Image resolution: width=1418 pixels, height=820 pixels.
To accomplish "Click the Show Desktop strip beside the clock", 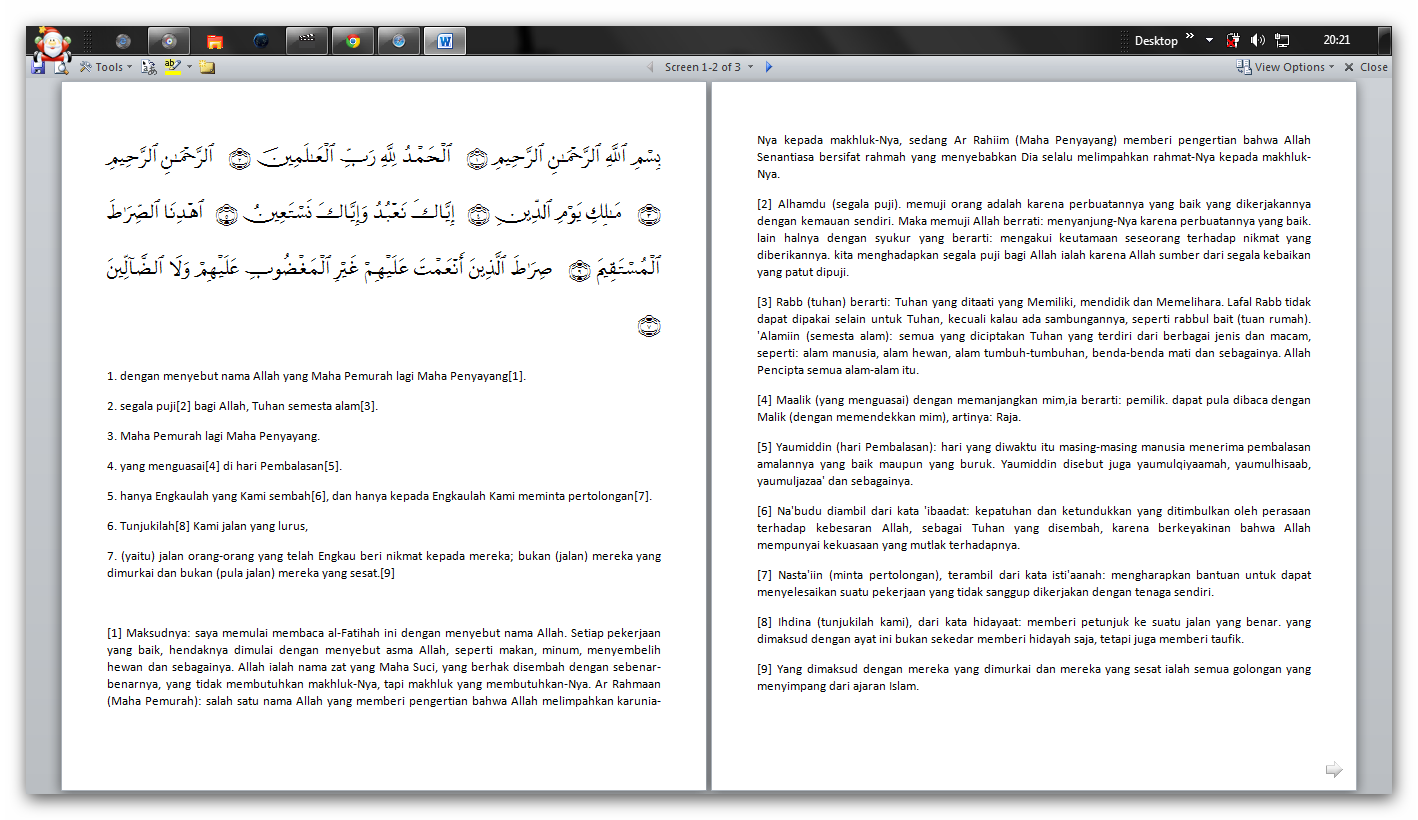I will pyautogui.click(x=1384, y=41).
